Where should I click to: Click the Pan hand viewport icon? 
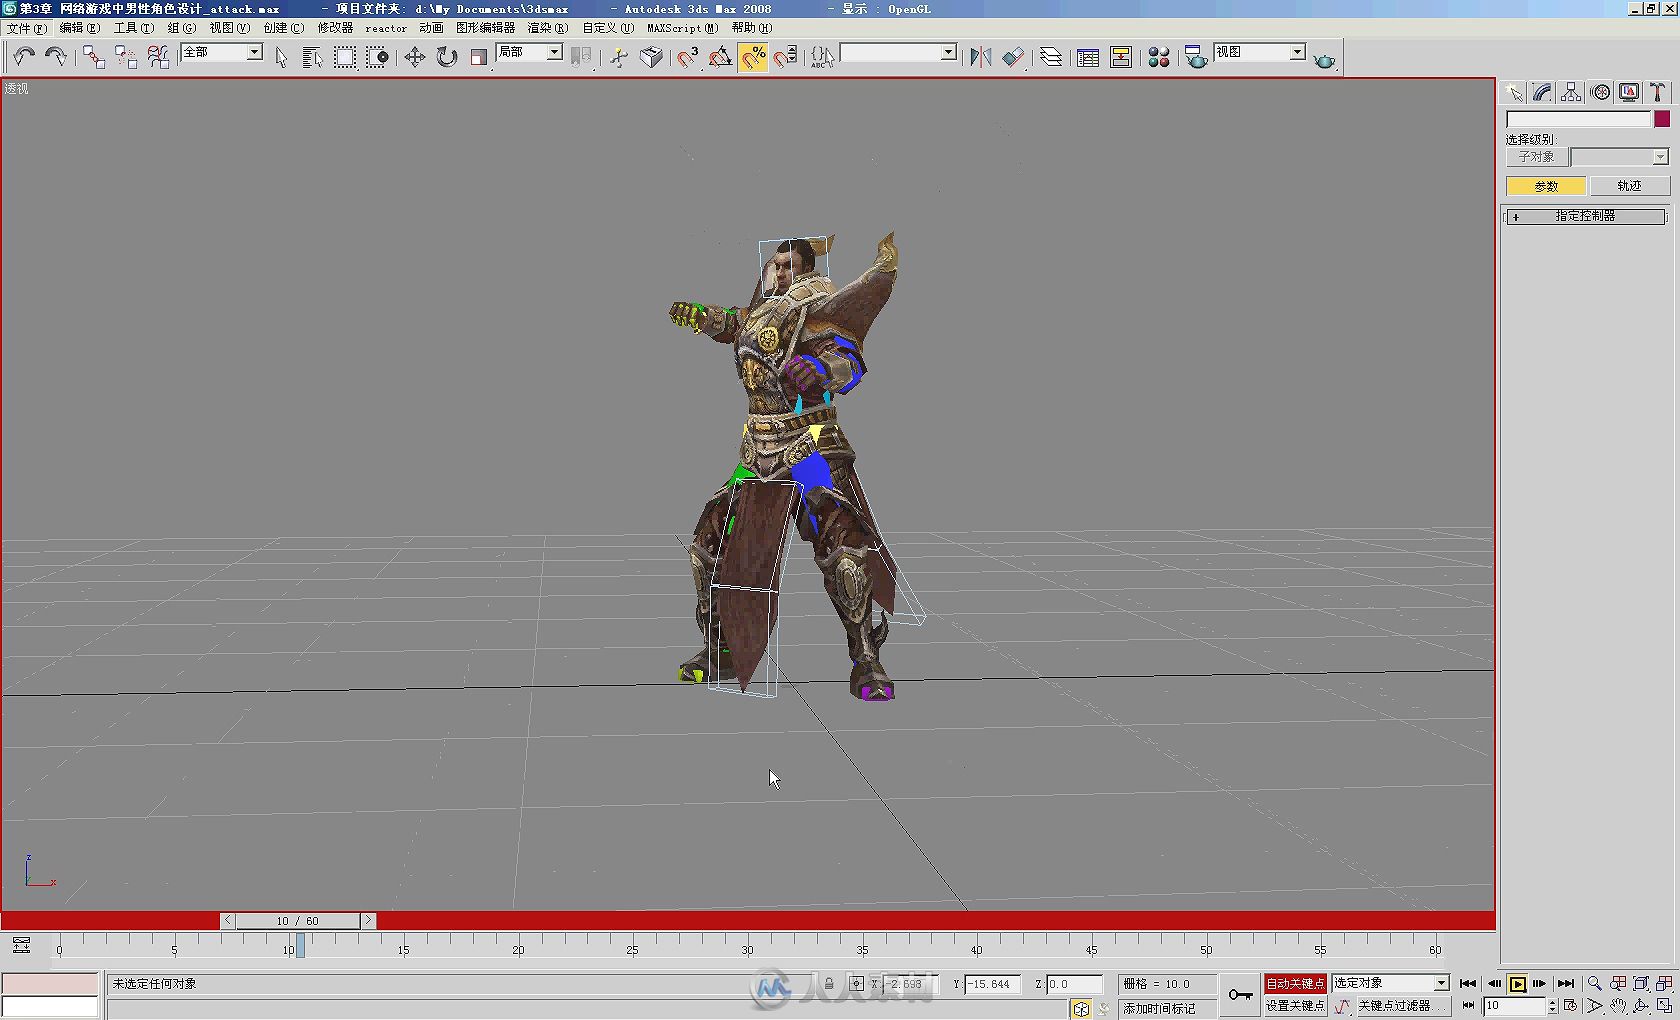1618,1005
